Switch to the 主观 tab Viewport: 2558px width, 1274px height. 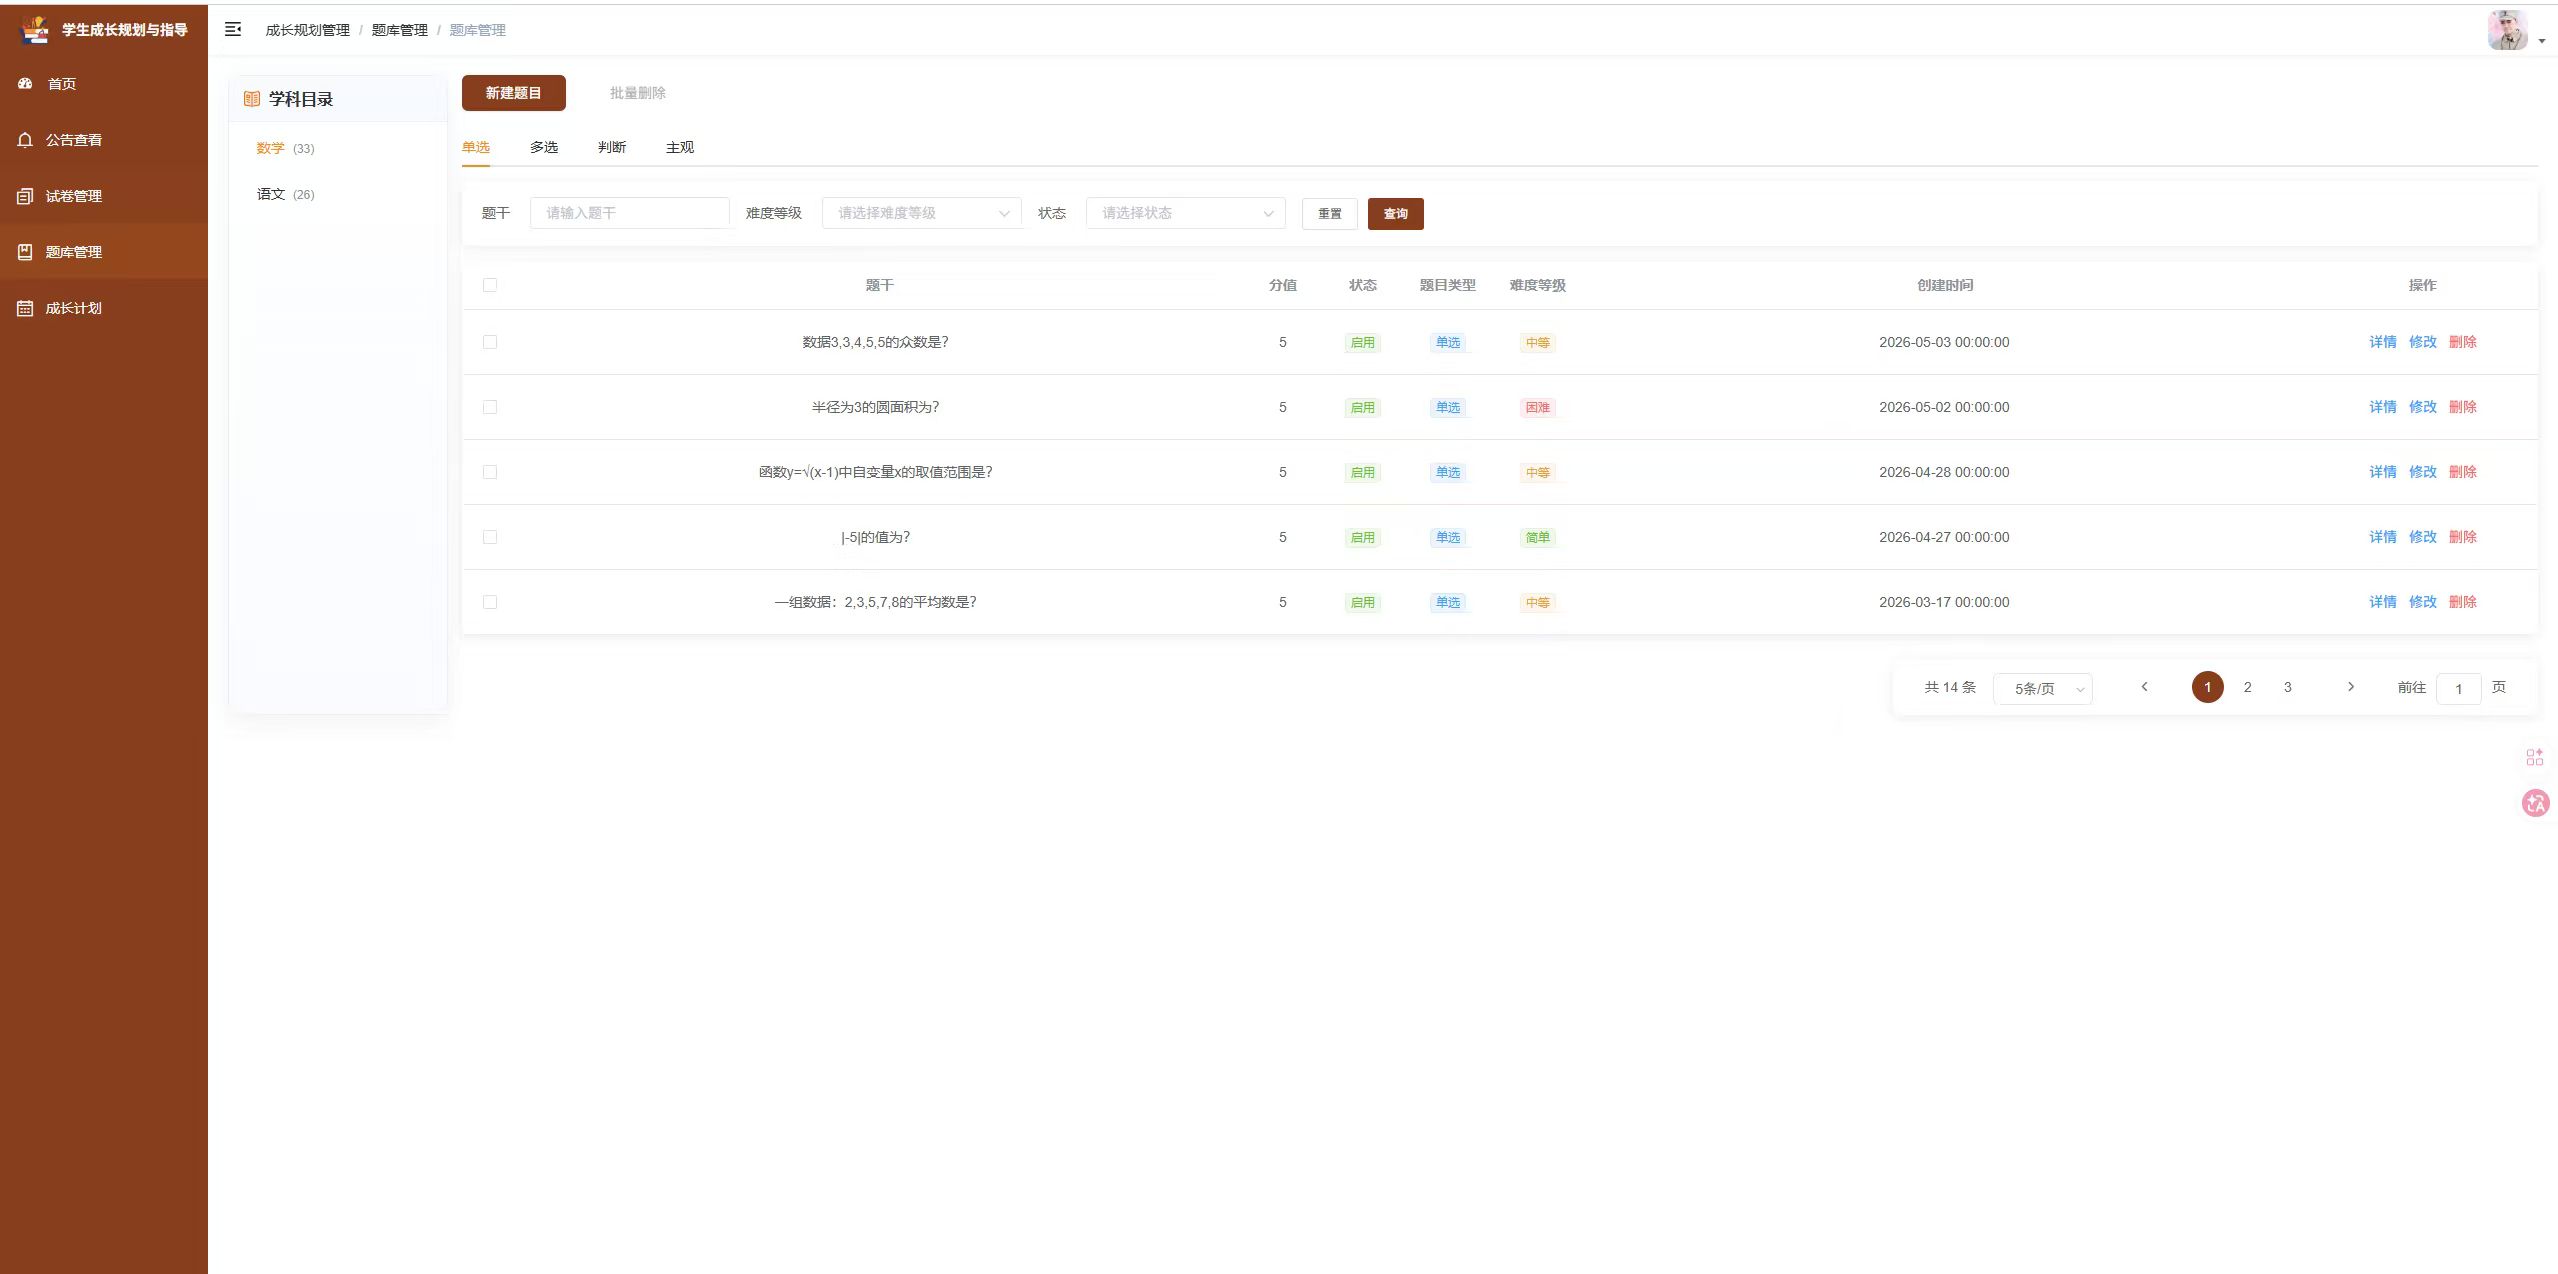pyautogui.click(x=680, y=147)
